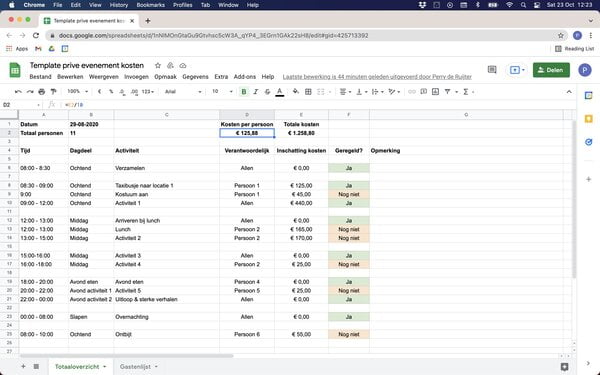Collapse the menus with the caret arrow
Viewport: 600px width, 375px height.
coord(569,92)
